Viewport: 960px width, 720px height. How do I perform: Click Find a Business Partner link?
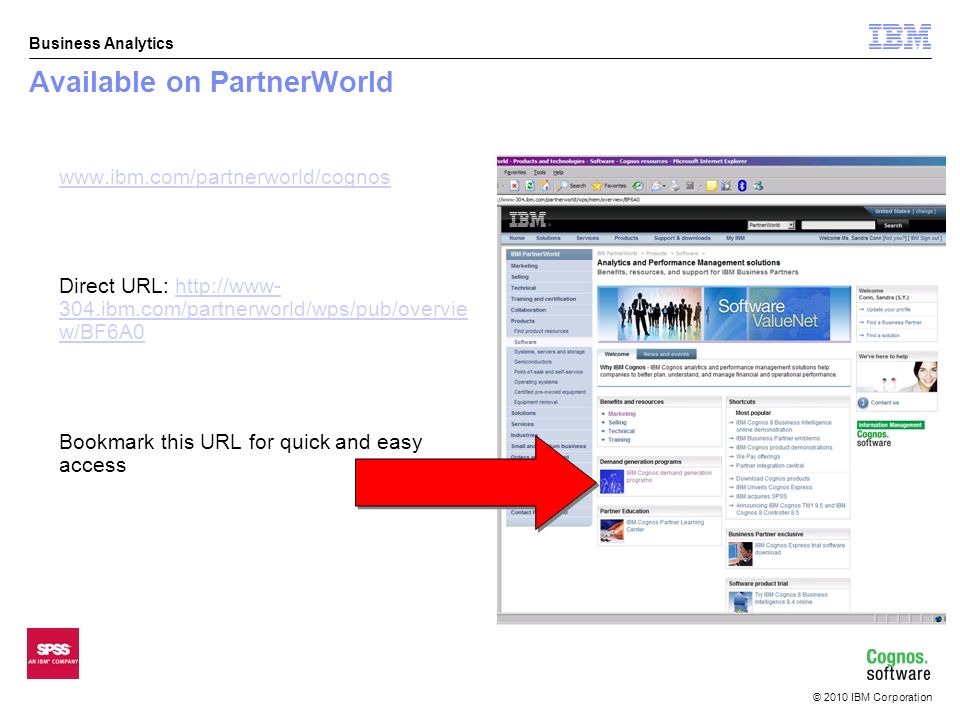coord(894,322)
